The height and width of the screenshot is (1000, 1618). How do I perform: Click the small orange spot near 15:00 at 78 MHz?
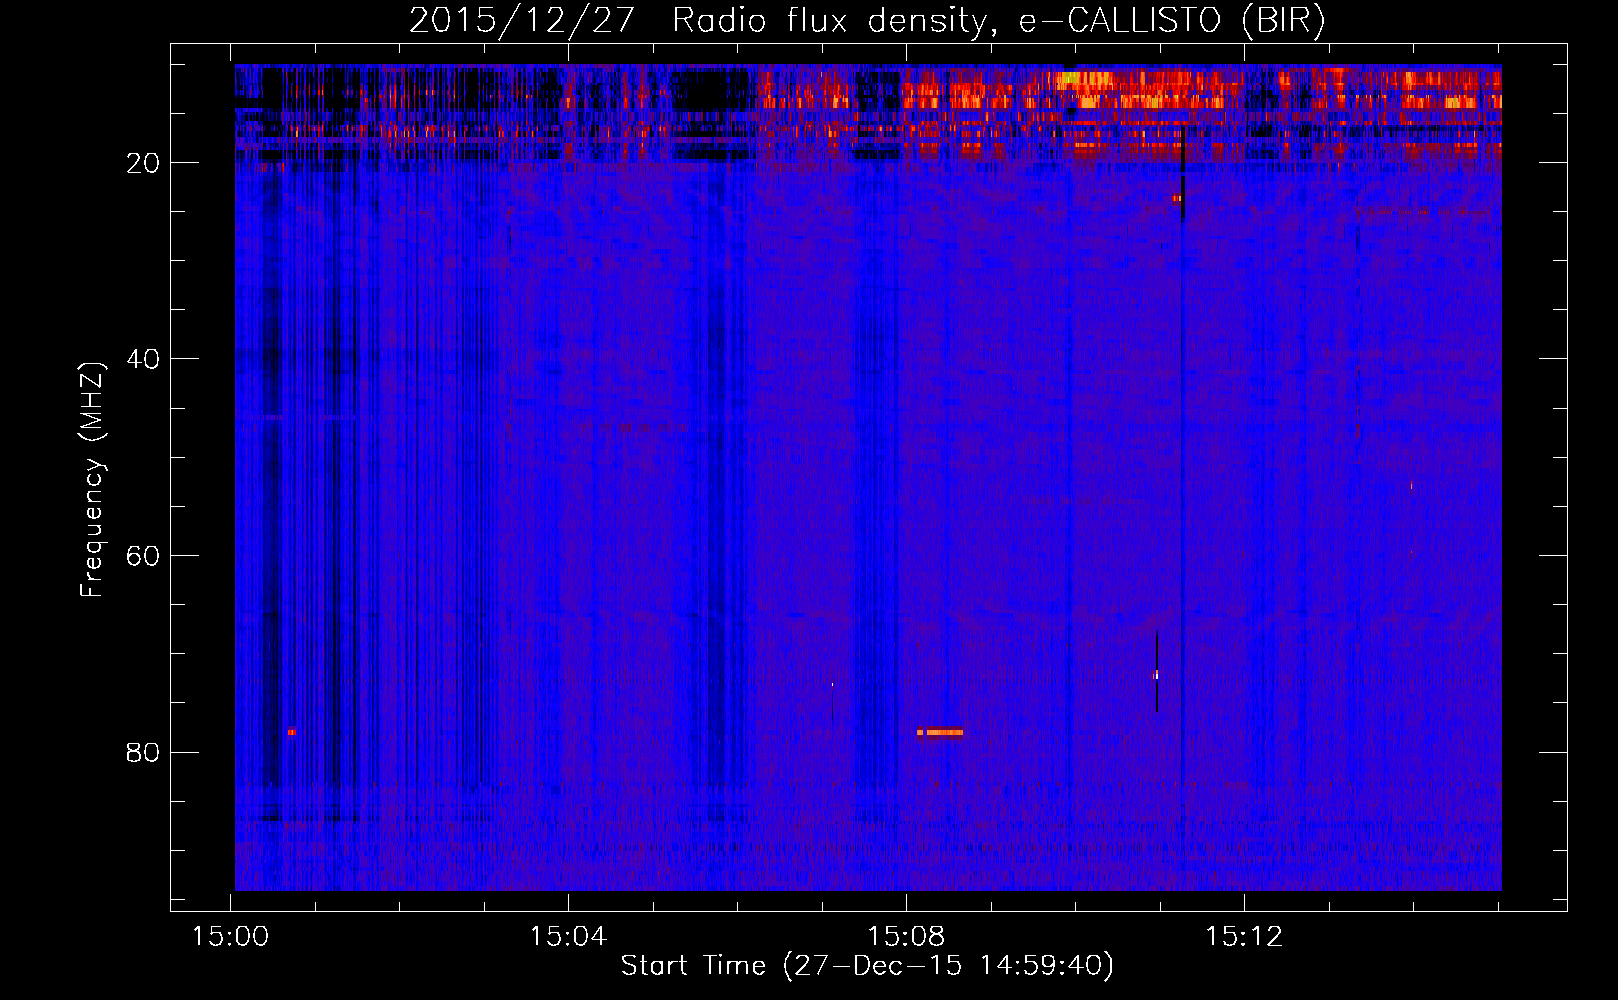click(291, 732)
